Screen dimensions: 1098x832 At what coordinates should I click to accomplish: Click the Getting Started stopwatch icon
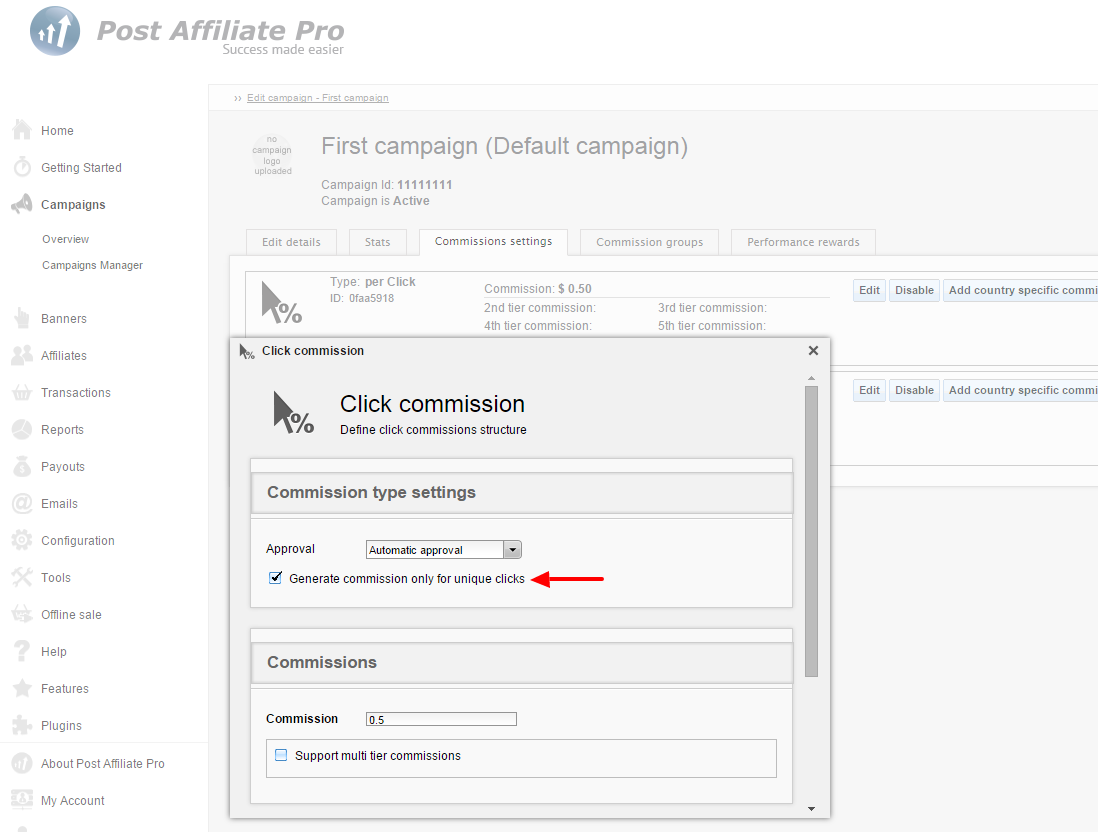[x=22, y=167]
